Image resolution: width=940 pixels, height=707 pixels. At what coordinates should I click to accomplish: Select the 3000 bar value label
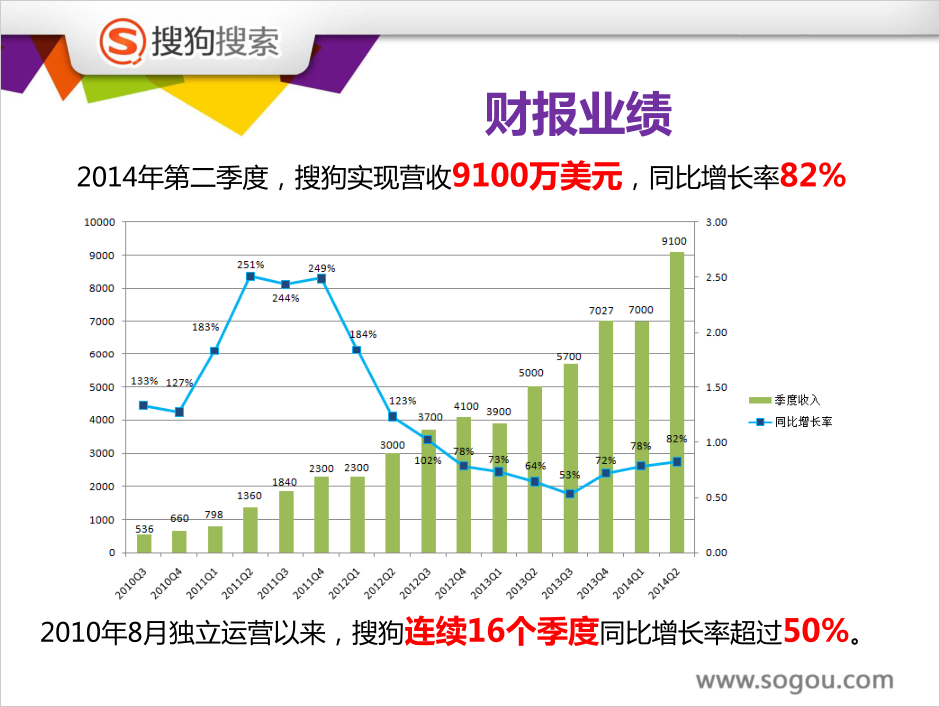[x=393, y=445]
